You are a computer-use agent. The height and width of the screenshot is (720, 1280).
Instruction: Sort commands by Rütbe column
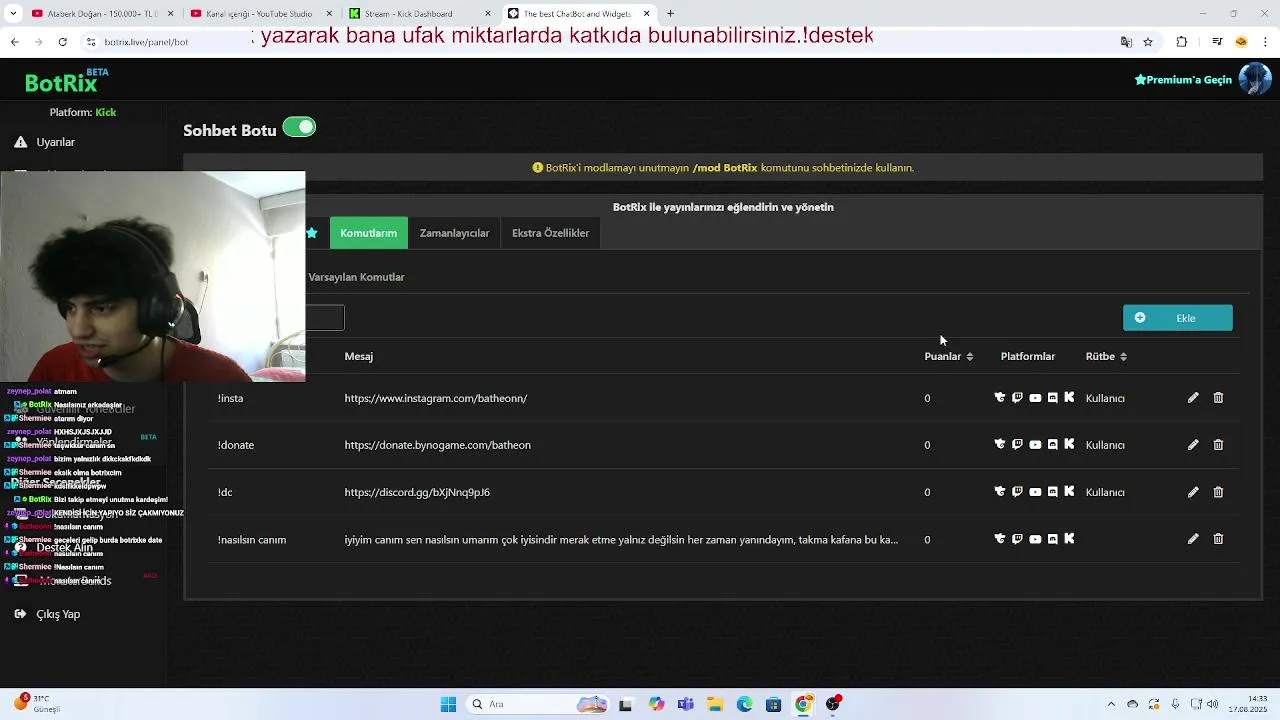click(x=1106, y=356)
